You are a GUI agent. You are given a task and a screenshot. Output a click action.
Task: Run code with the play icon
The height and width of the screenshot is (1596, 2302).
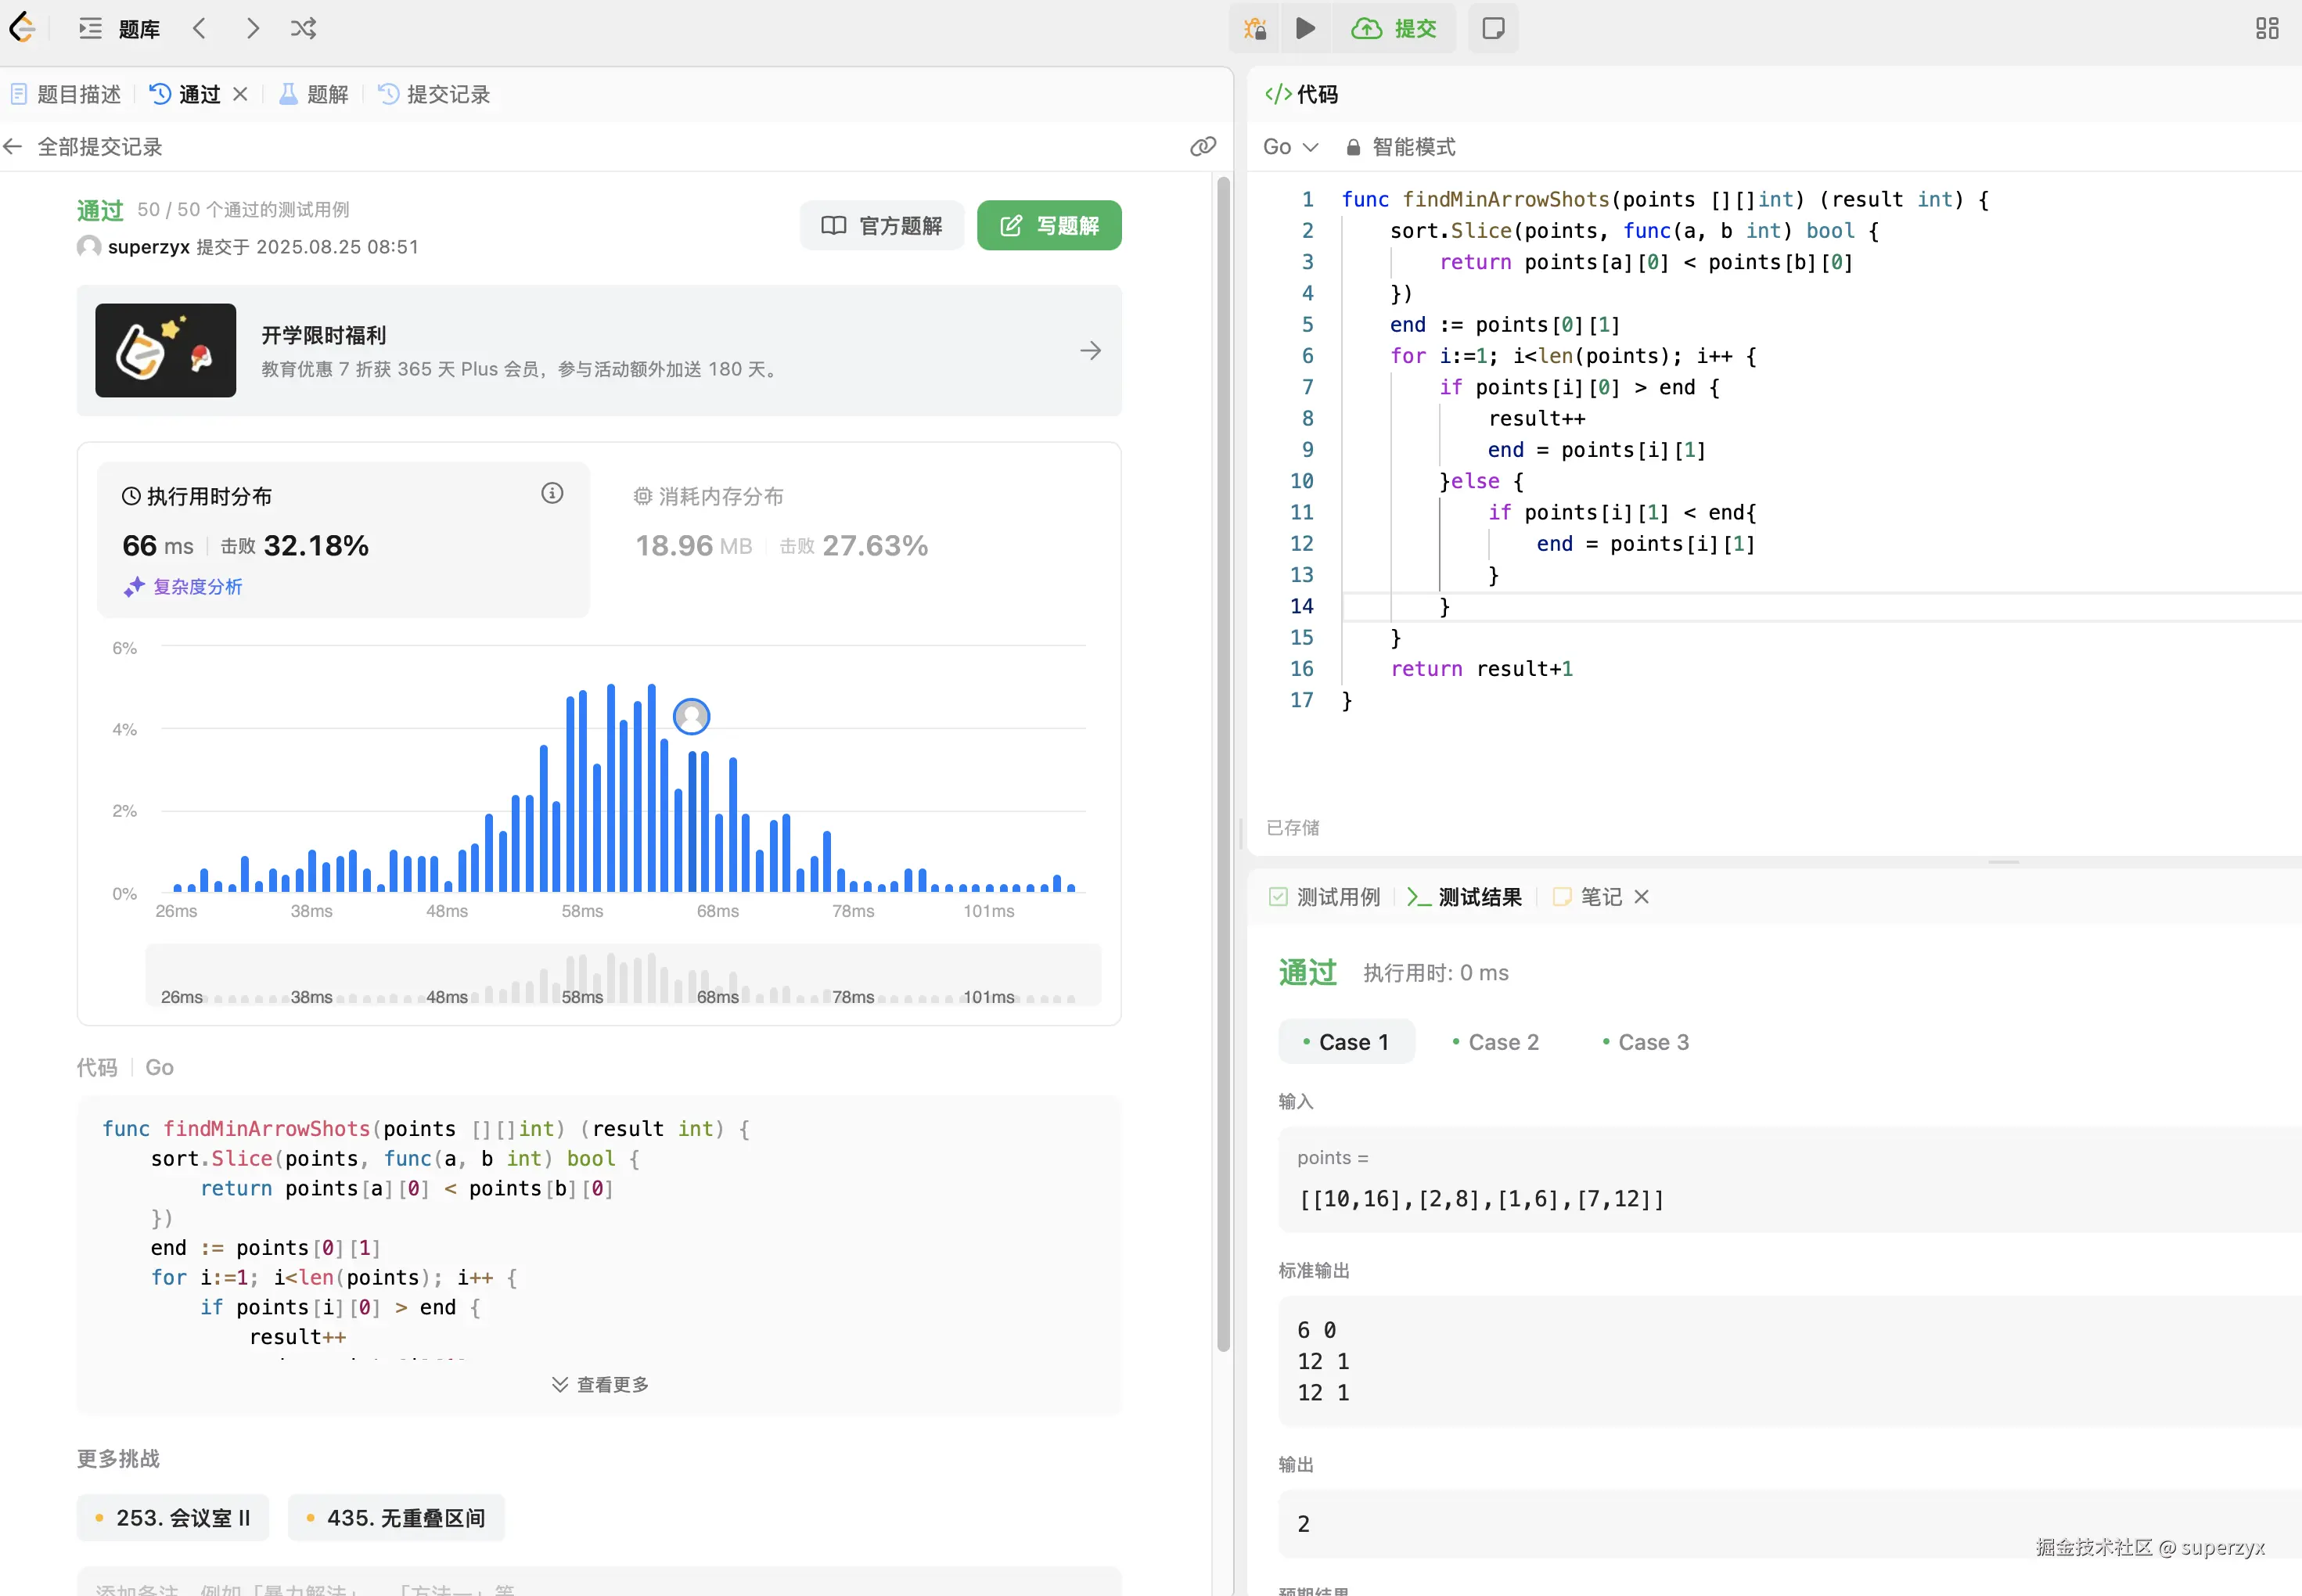point(1305,28)
